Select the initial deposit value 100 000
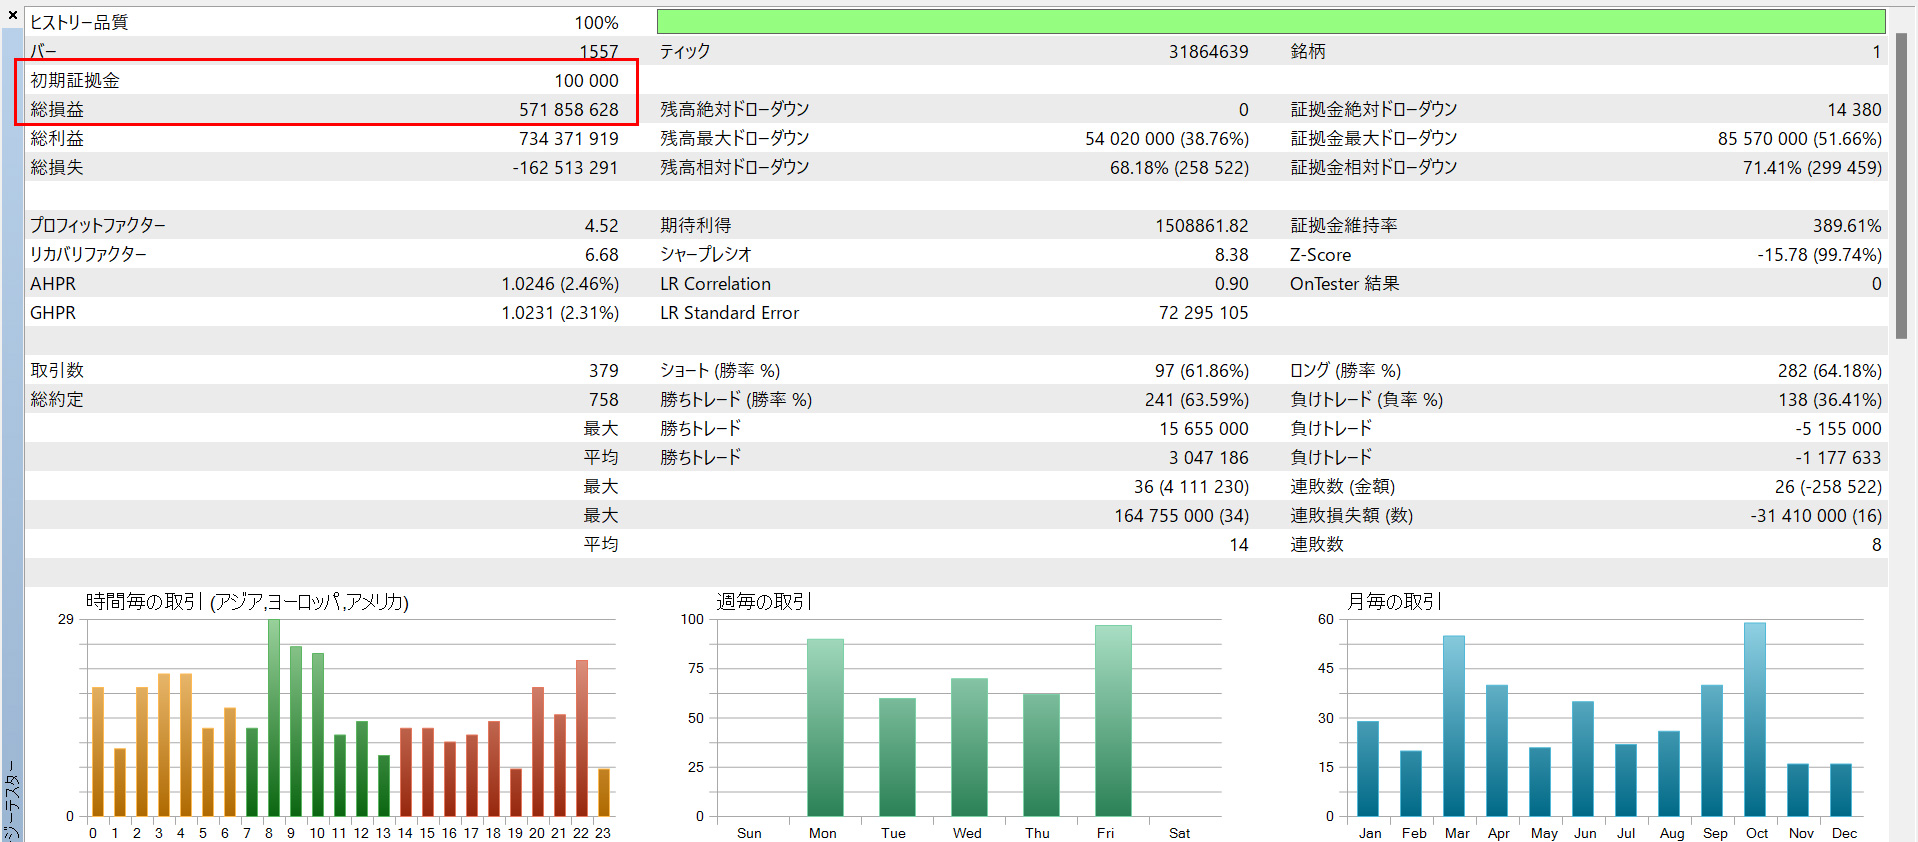Image resolution: width=1918 pixels, height=842 pixels. (x=587, y=80)
